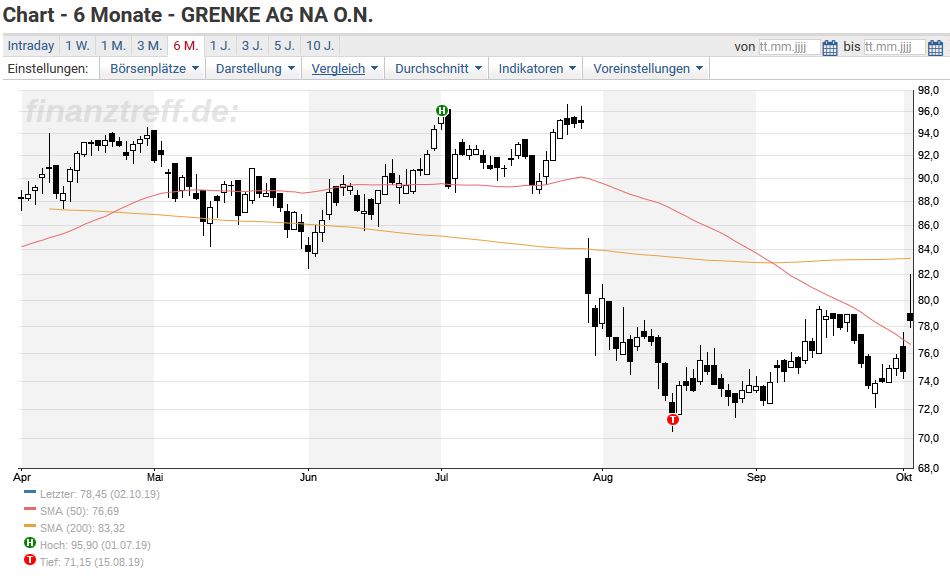Open calendar picker for the 'bis' date

click(935, 47)
